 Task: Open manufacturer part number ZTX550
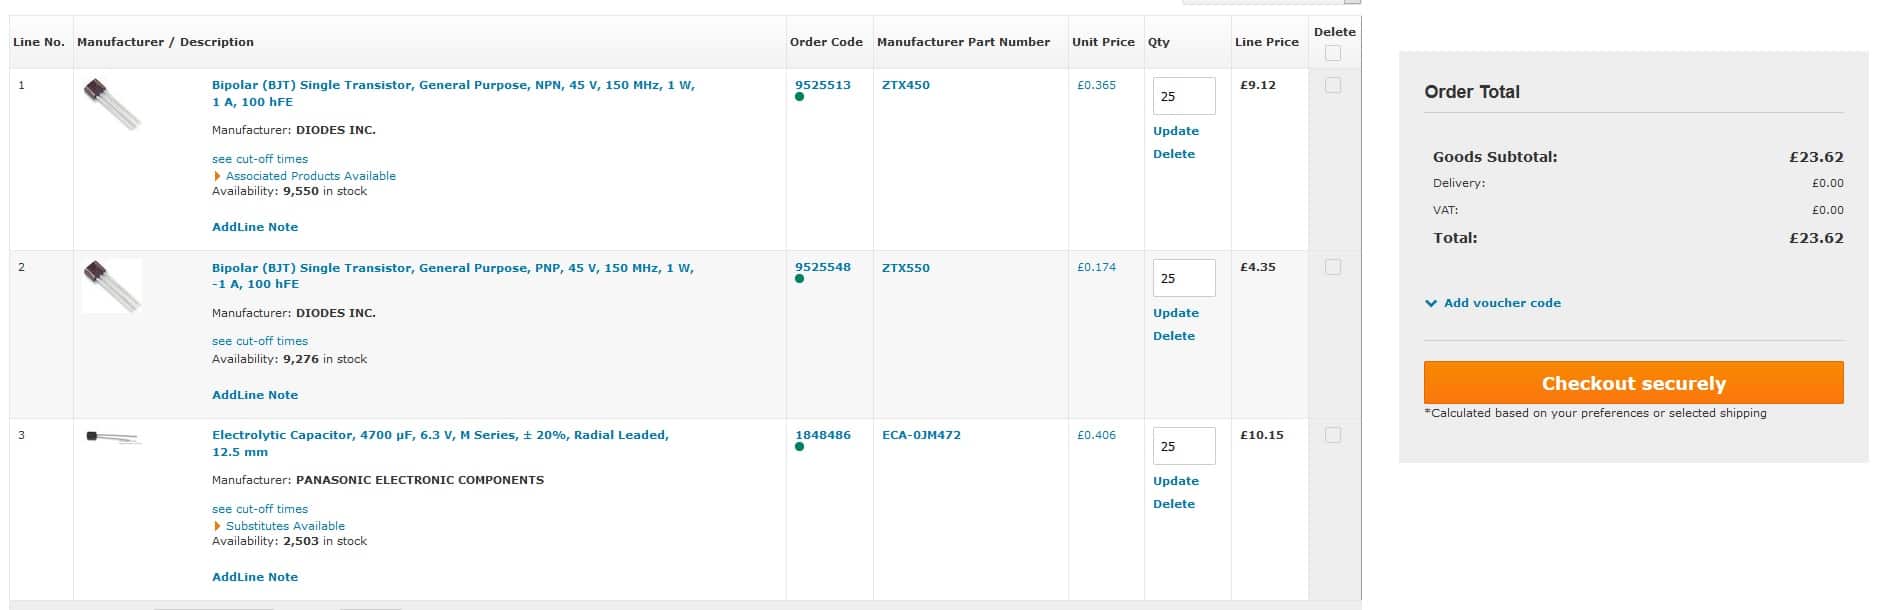pyautogui.click(x=906, y=268)
